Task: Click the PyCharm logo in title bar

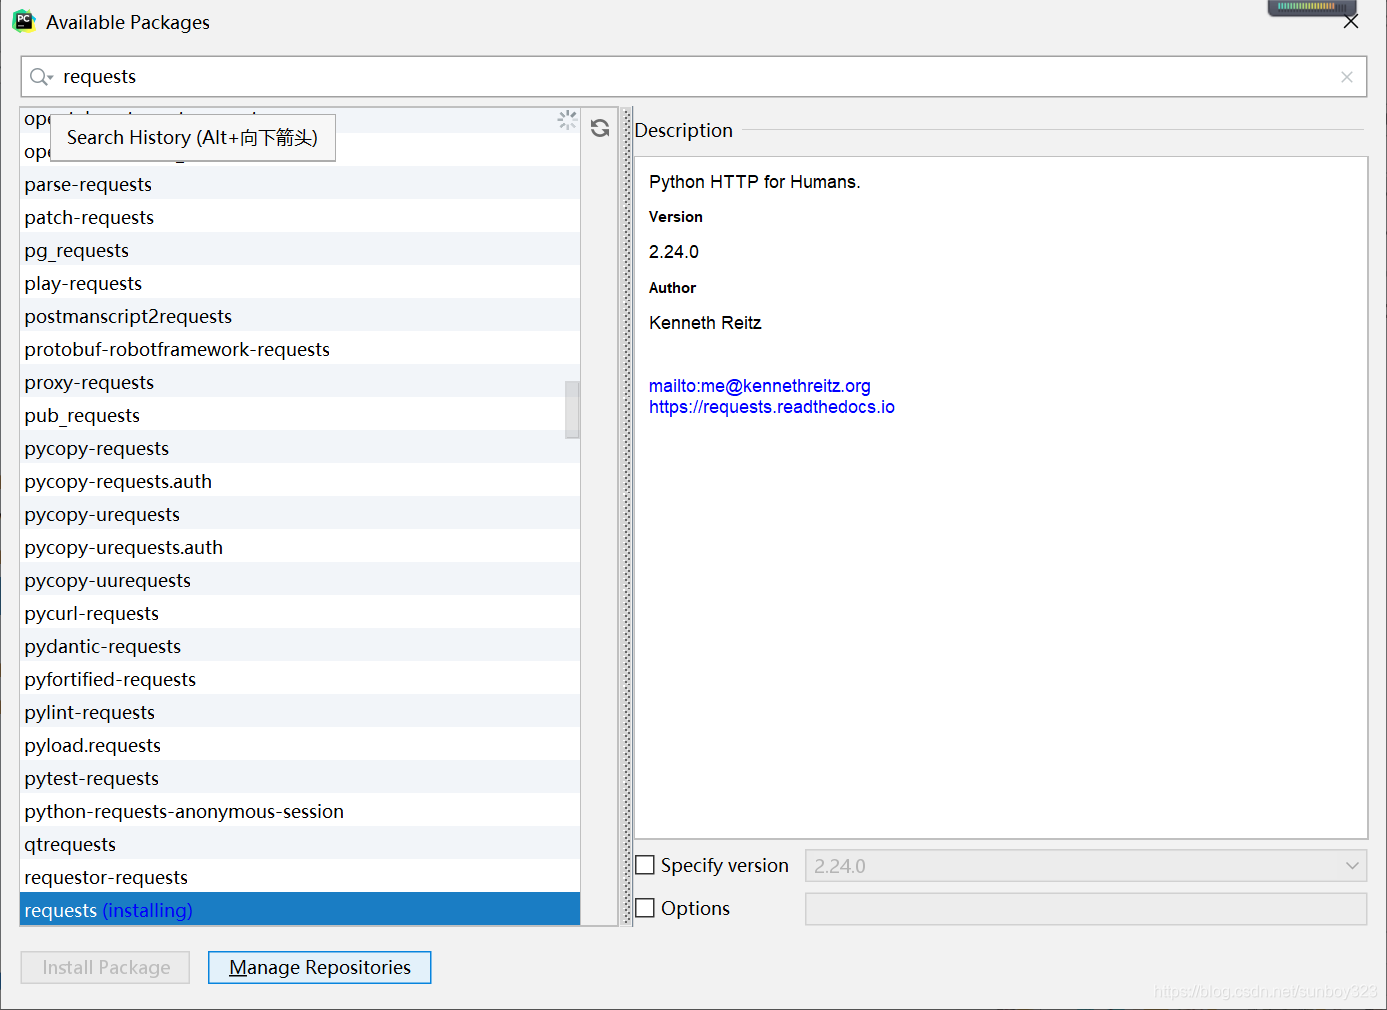Action: (x=24, y=21)
